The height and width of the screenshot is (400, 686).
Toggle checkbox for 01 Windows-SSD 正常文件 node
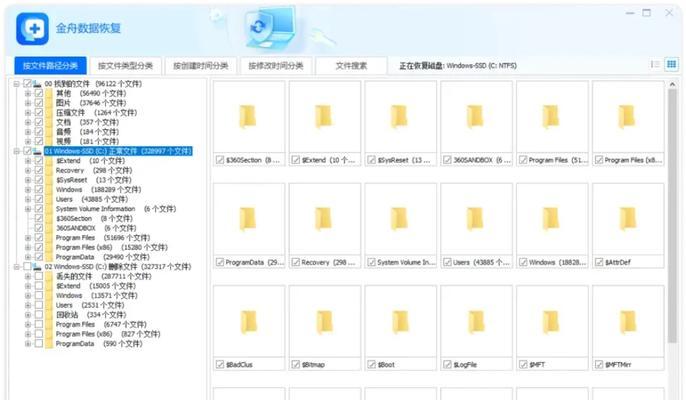(x=27, y=151)
